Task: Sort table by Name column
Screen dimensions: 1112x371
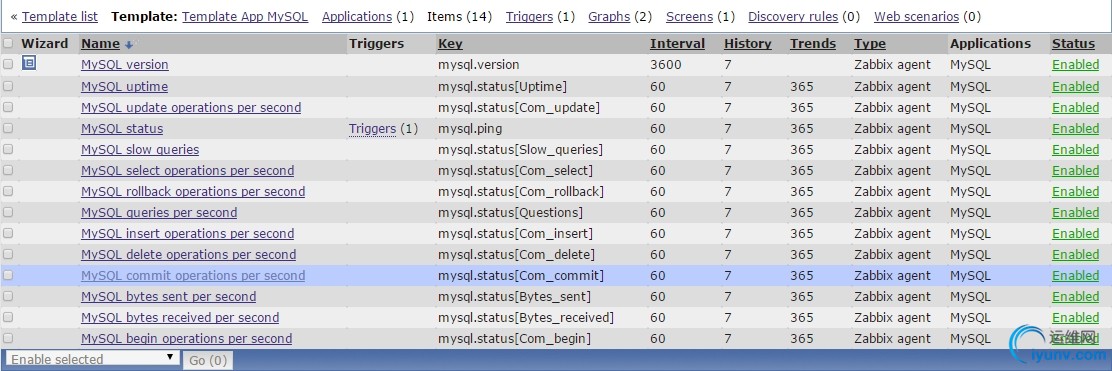Action: click(x=100, y=43)
